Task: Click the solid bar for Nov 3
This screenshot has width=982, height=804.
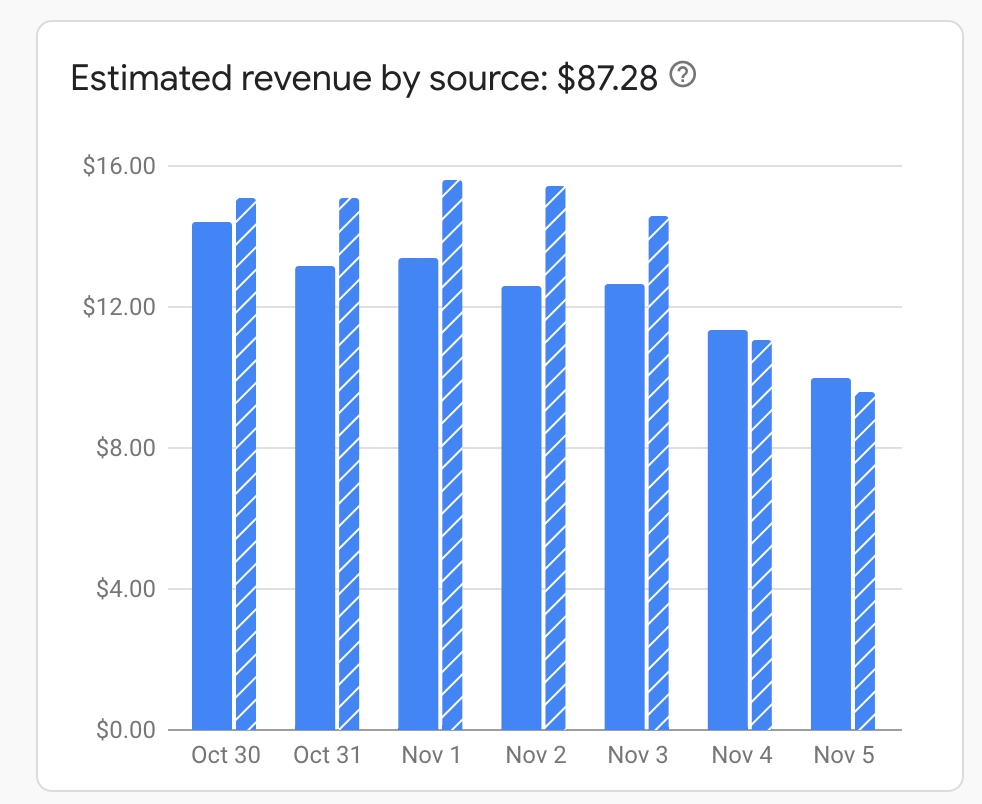Action: click(x=624, y=507)
